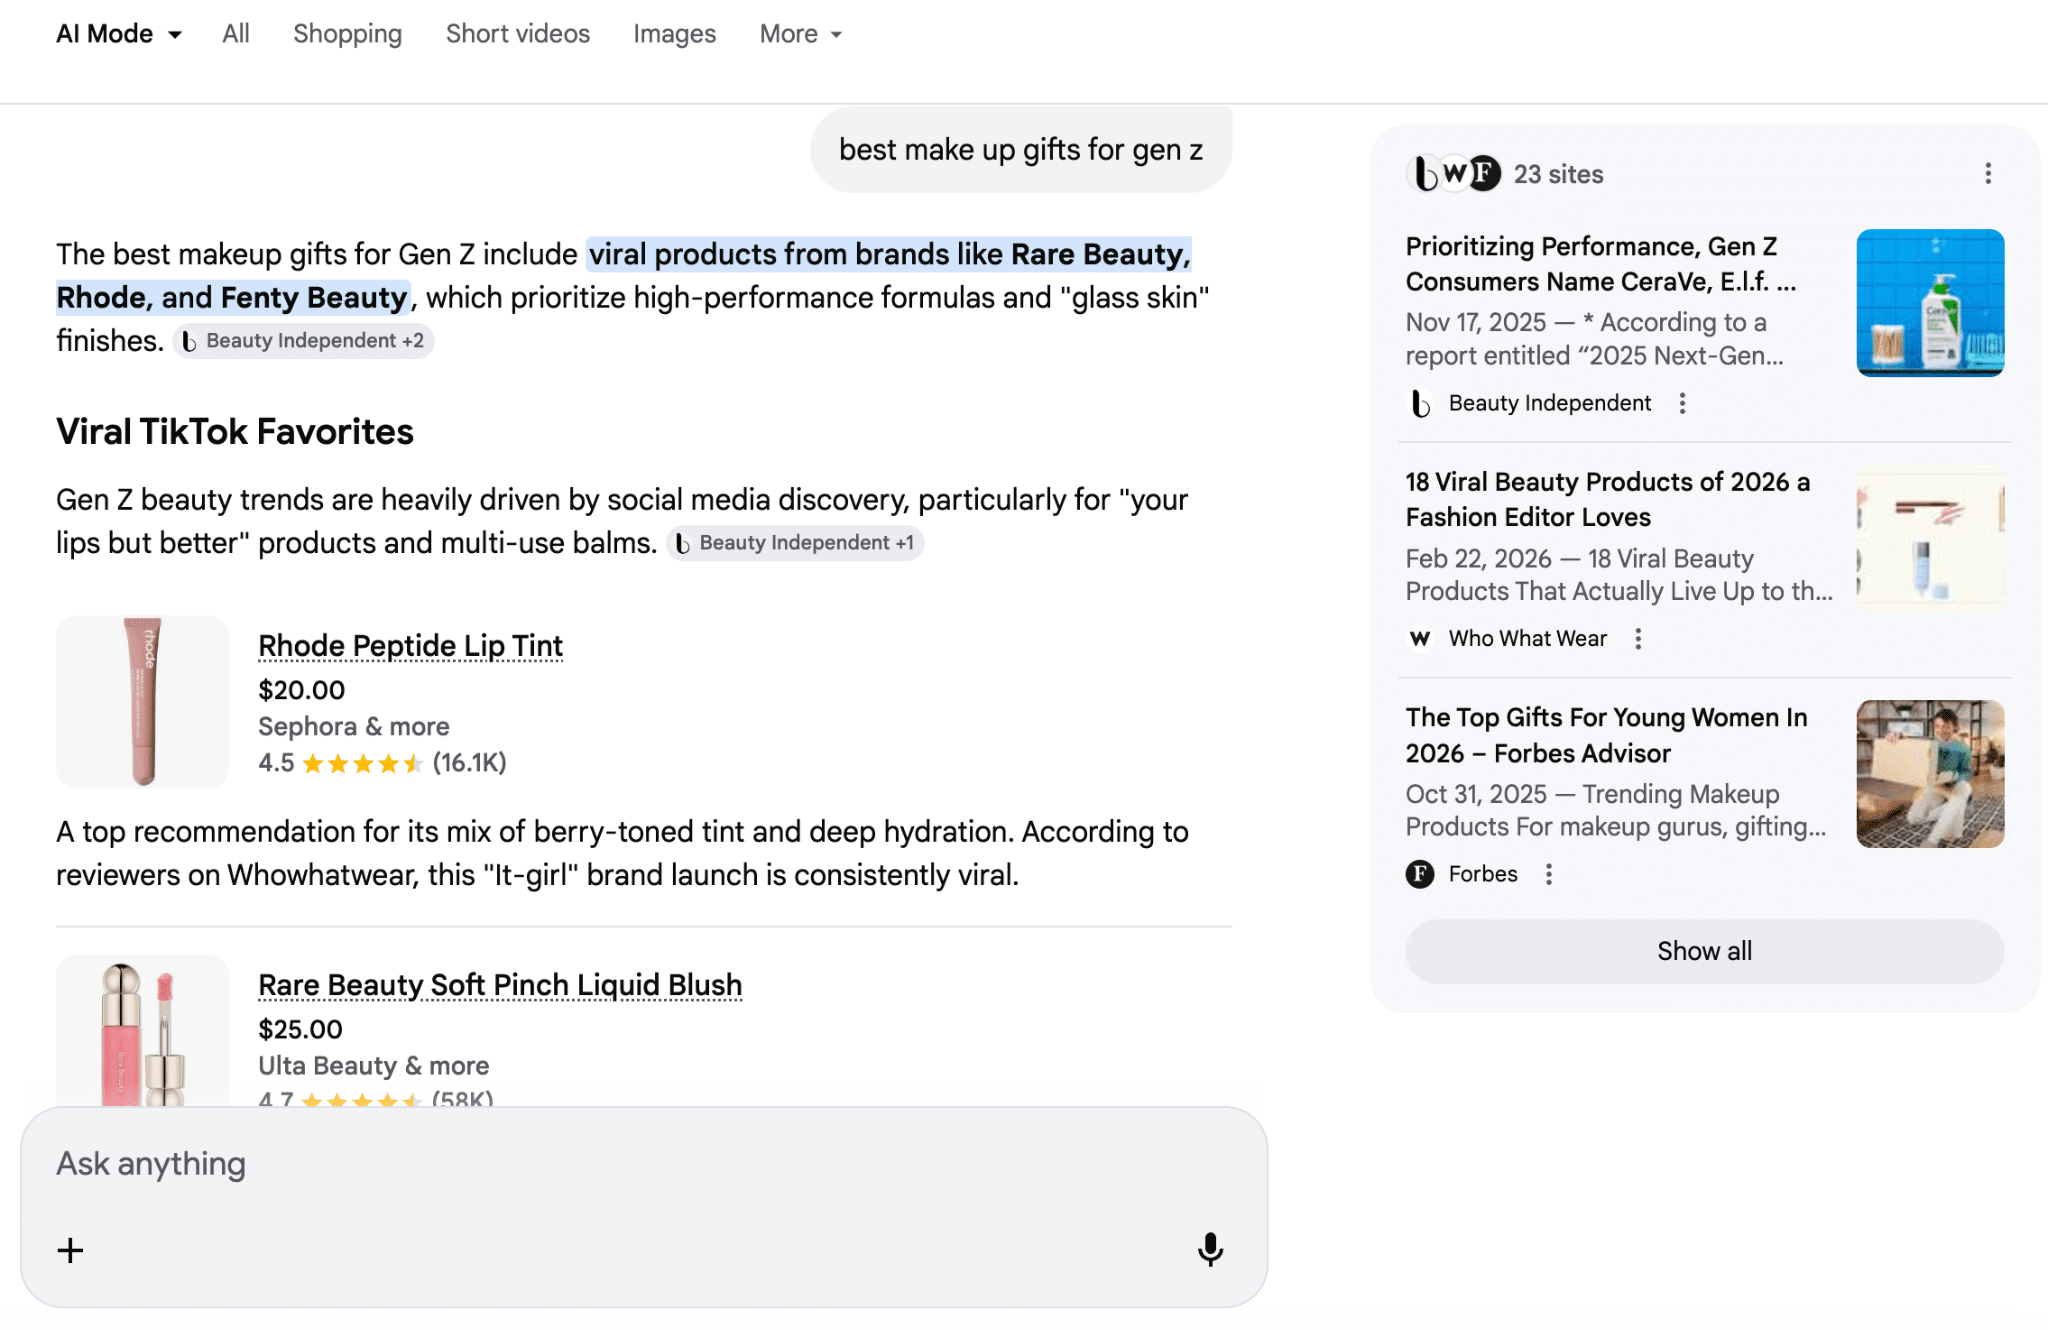Click the stacked site favicons beside 23 sites
2048x1330 pixels.
[x=1454, y=174]
